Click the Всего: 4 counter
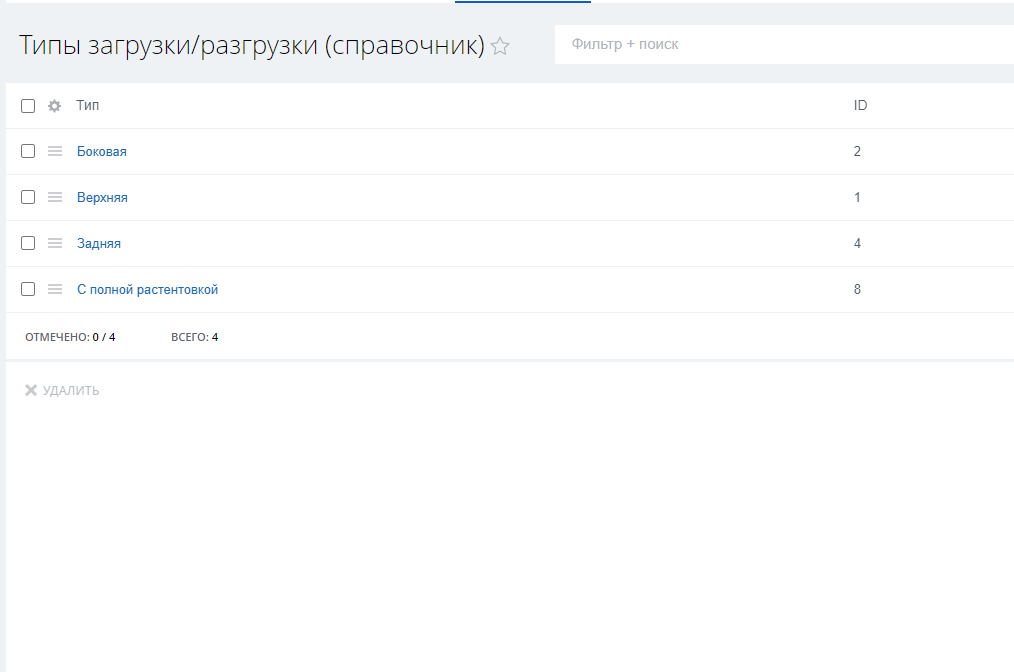Viewport: 1014px width, 672px height. pyautogui.click(x=195, y=337)
